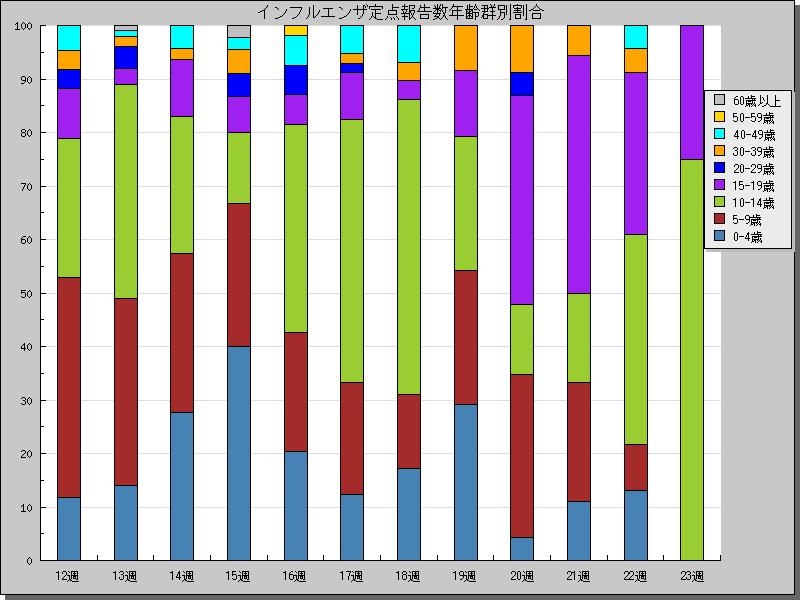Viewport: 800px width, 600px height.
Task: Select the 40-49歳 legend label
Action: click(754, 135)
